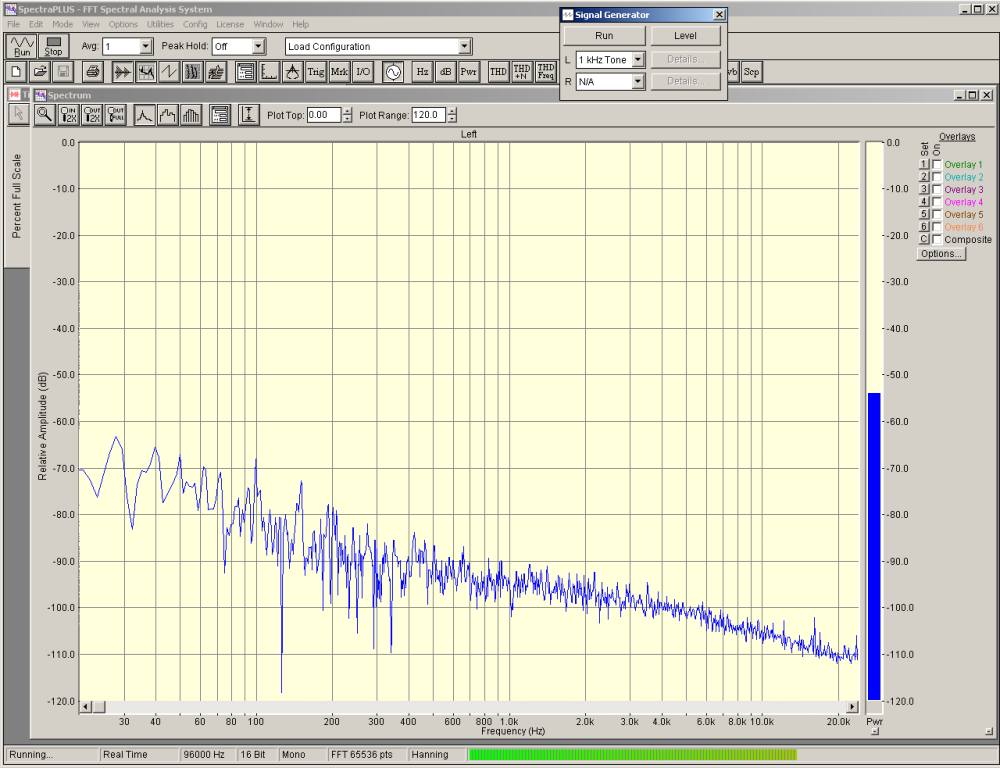
Task: Toggle the Composite overlay checkbox
Action: [x=937, y=240]
